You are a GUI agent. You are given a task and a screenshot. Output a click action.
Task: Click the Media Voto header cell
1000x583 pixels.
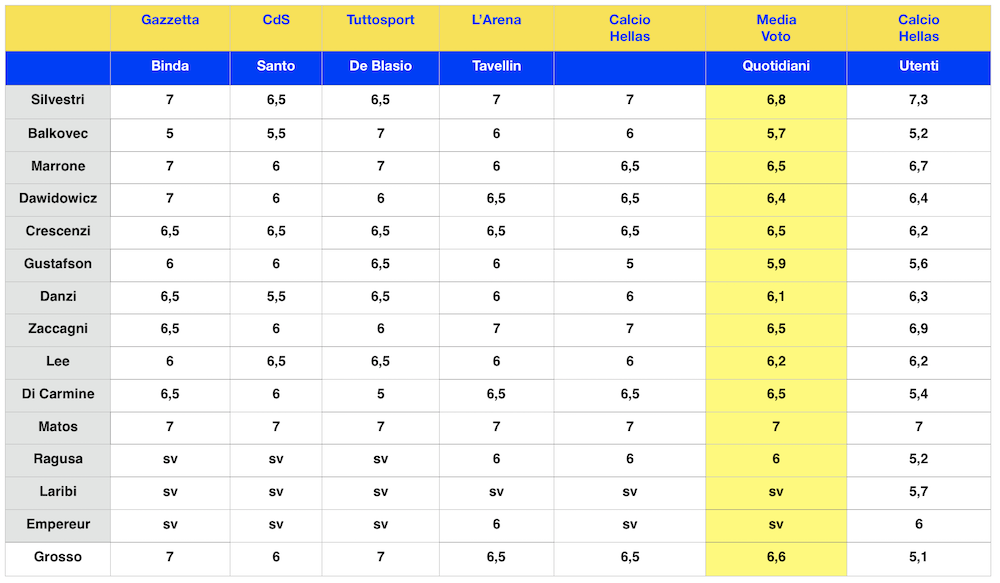(x=776, y=28)
